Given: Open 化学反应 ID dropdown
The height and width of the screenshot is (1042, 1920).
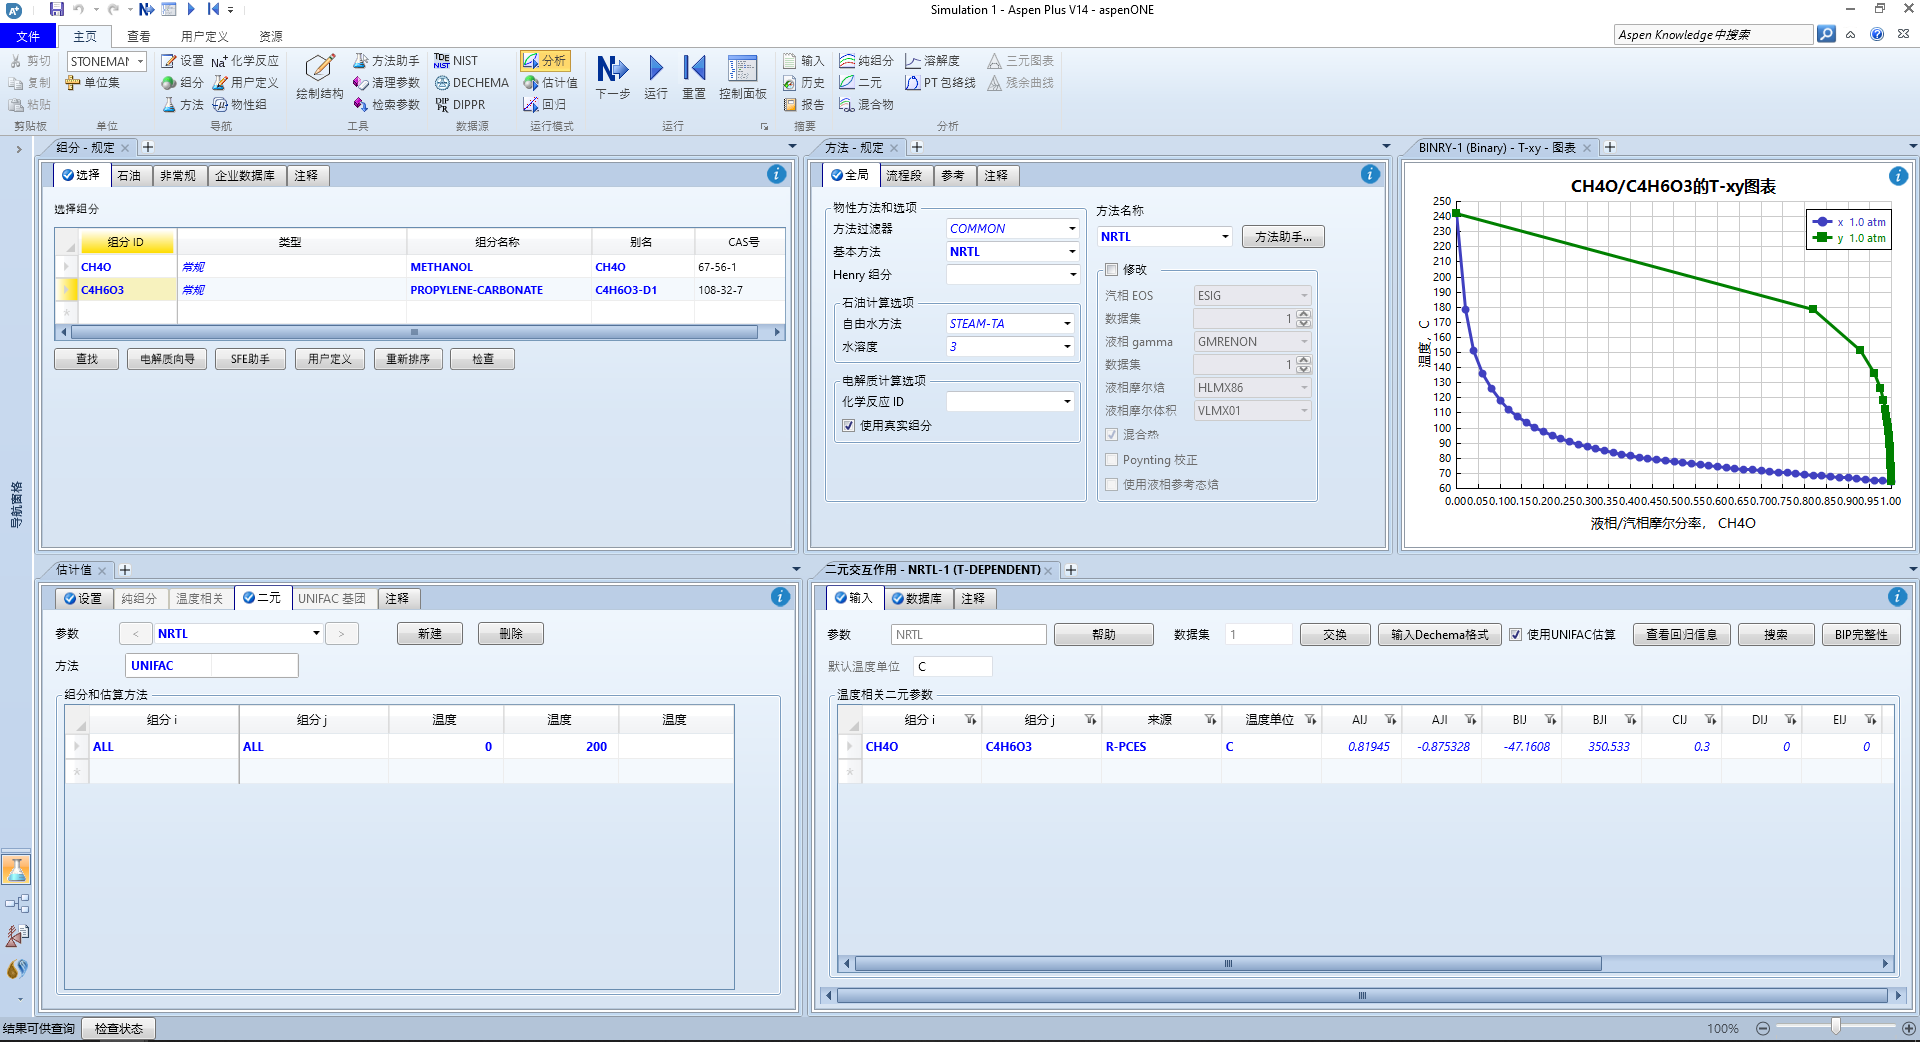Looking at the screenshot, I should coord(1067,402).
